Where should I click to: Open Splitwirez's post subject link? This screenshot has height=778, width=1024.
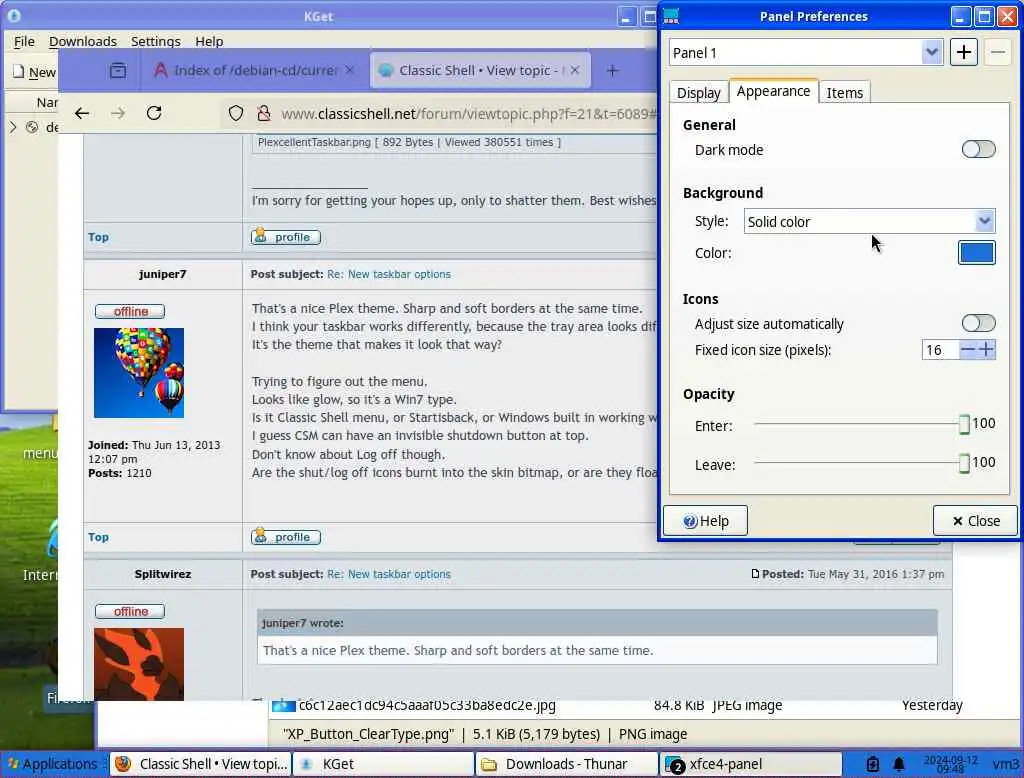[389, 574]
